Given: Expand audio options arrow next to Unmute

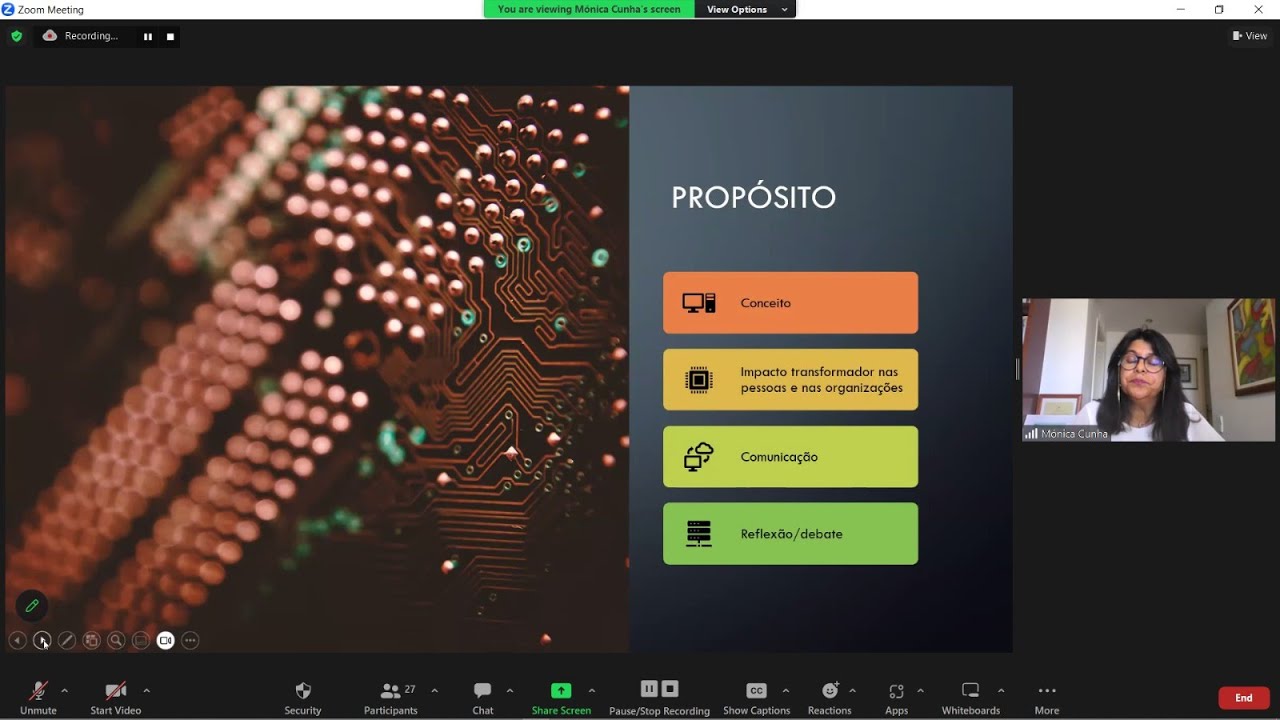Looking at the screenshot, I should point(65,690).
